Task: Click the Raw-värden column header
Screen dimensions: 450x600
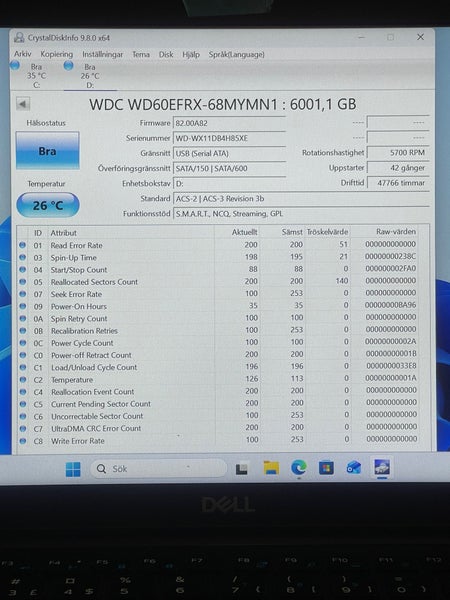Action: [396, 232]
